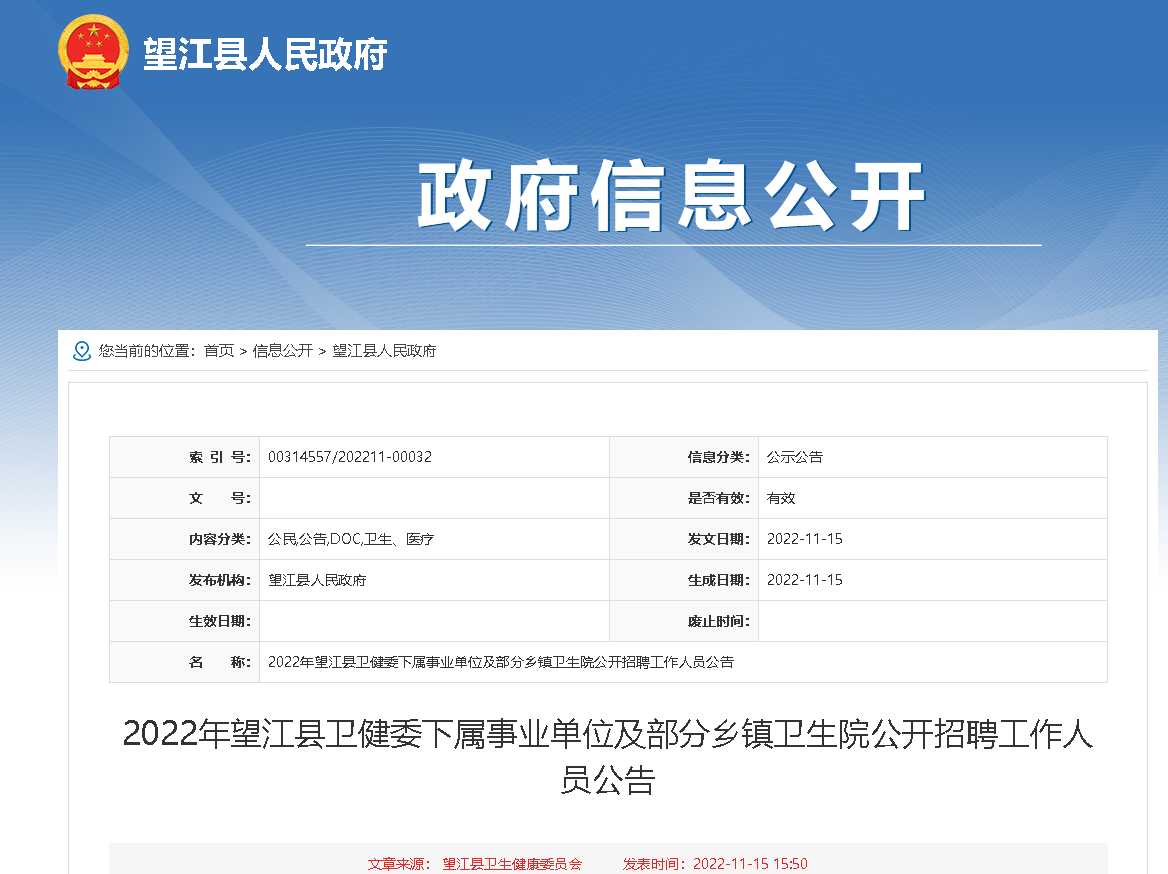Click the 有效 validity status value
1168x874 pixels.
781,498
